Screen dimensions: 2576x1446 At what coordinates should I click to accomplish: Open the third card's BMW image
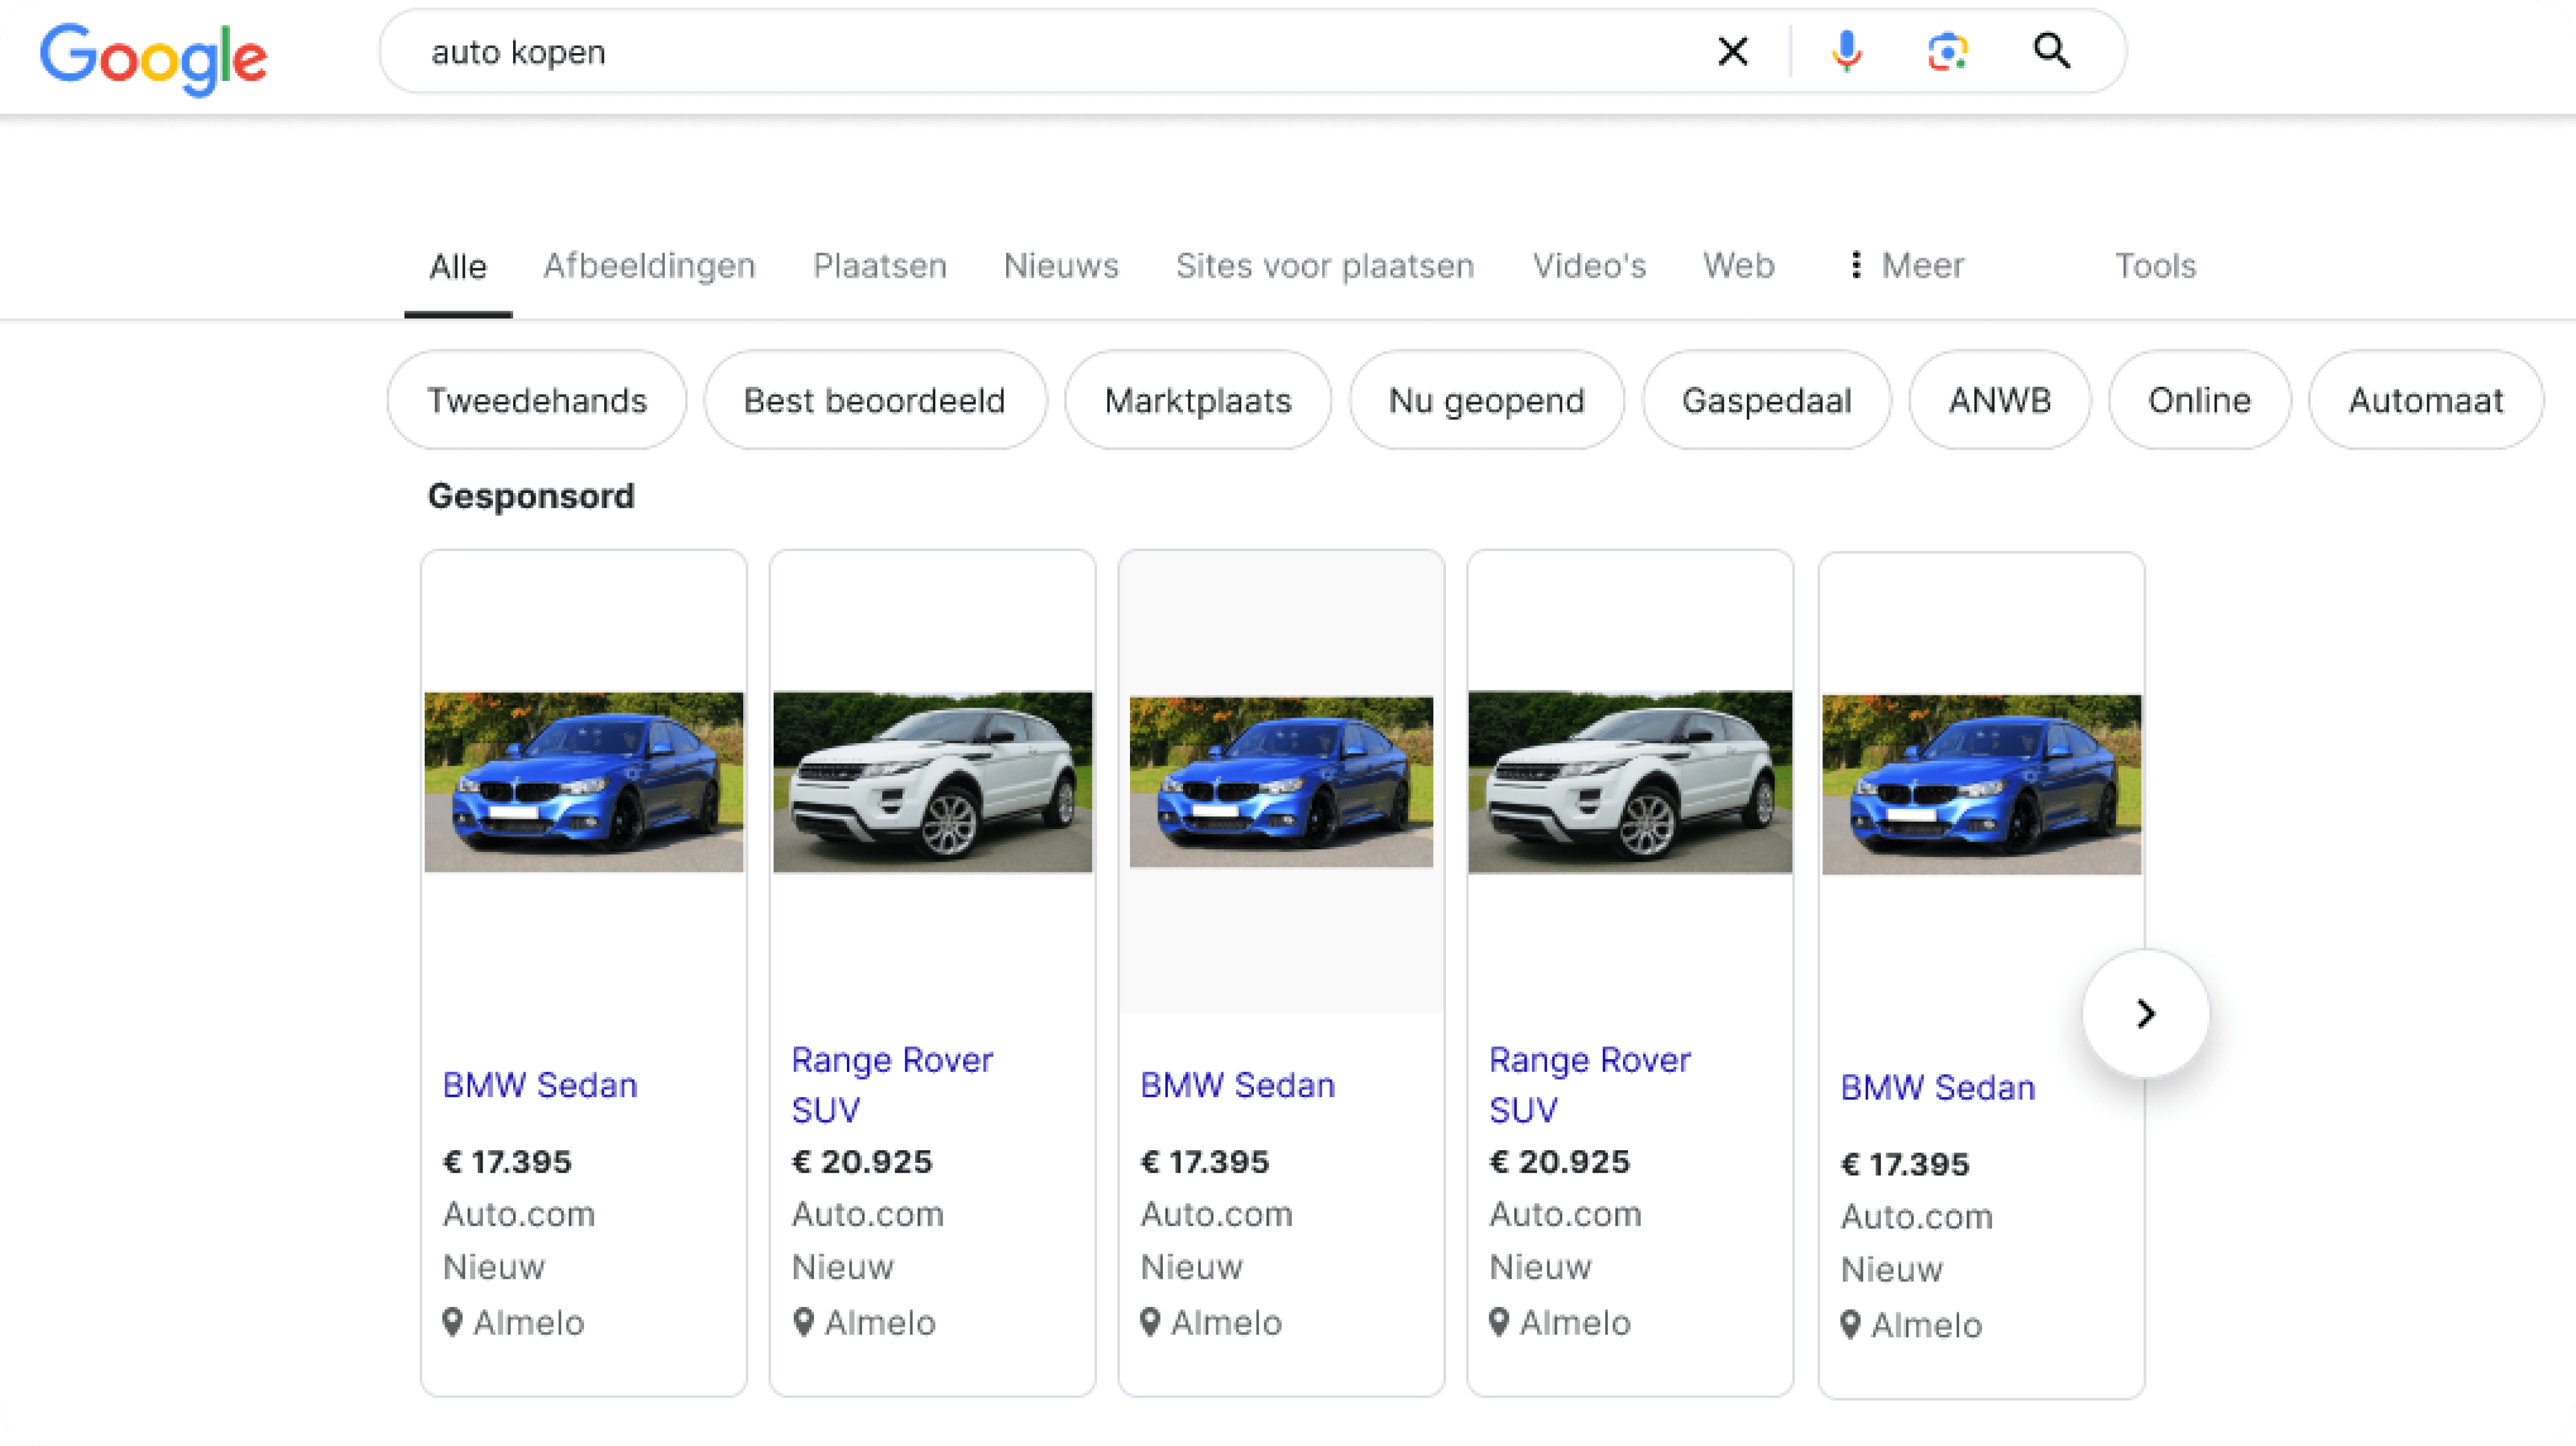1281,782
